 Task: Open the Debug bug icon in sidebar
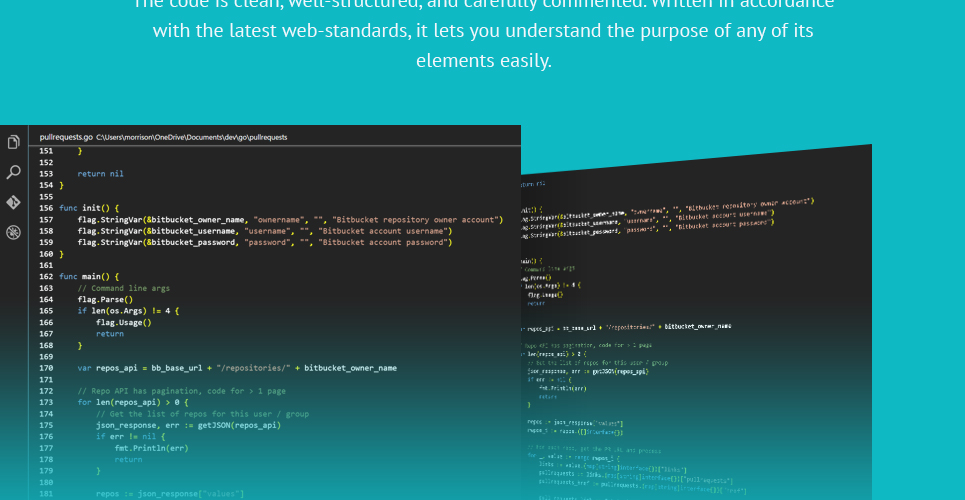click(x=13, y=232)
